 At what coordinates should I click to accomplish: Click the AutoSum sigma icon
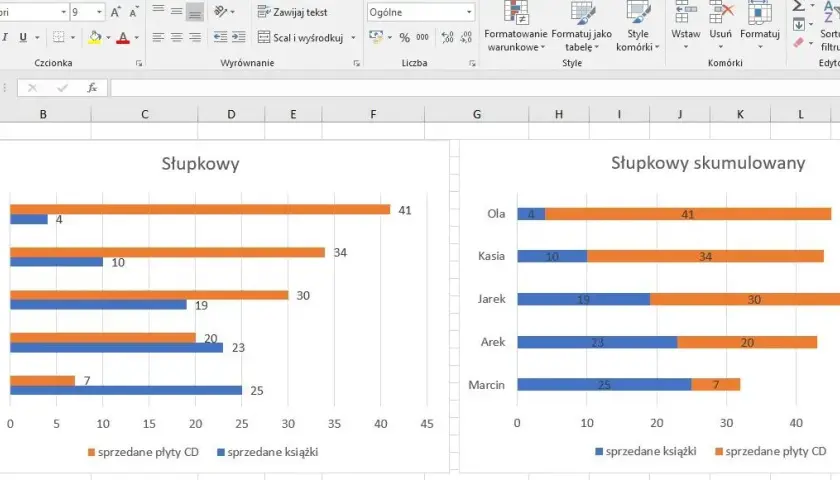coord(798,6)
